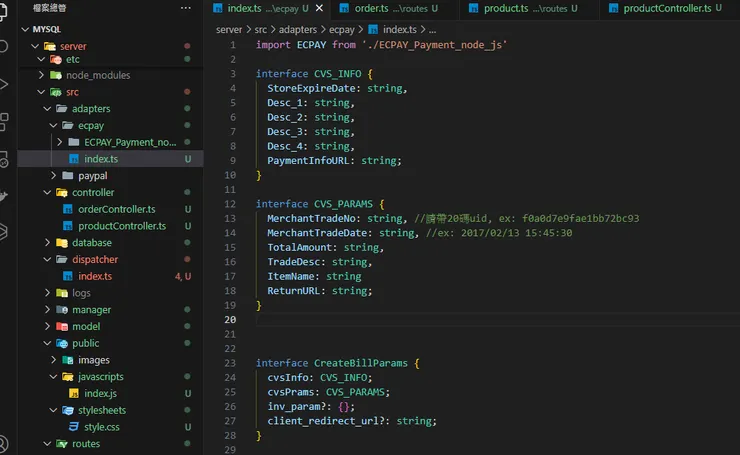740x455 pixels.
Task: Click the adapters breadcrumb segment
Action: (304, 30)
